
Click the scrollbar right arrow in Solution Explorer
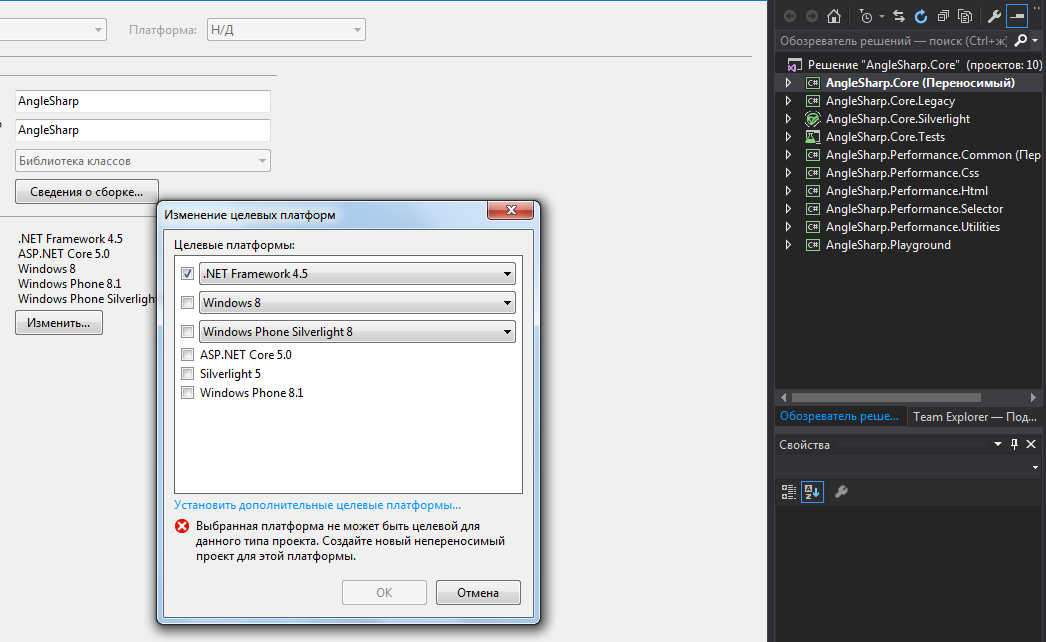click(x=1033, y=397)
